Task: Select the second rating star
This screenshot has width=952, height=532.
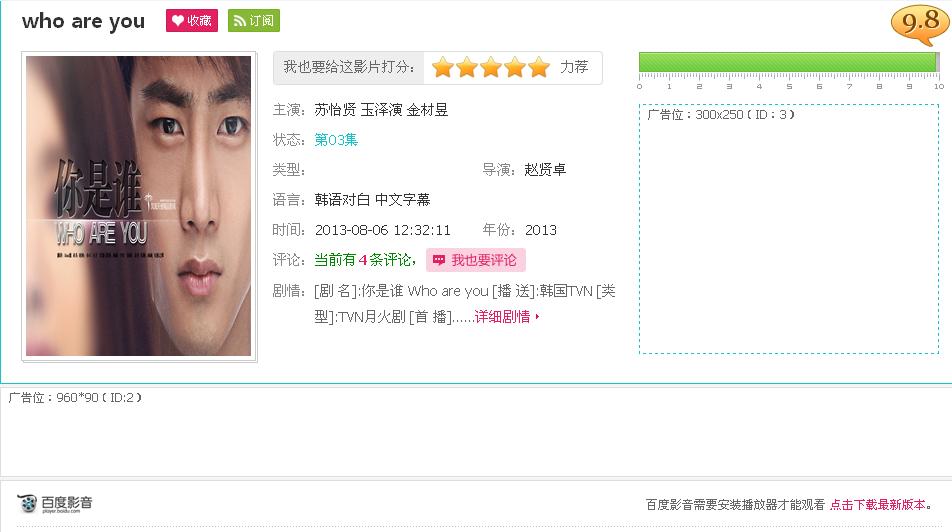Action: (x=467, y=67)
